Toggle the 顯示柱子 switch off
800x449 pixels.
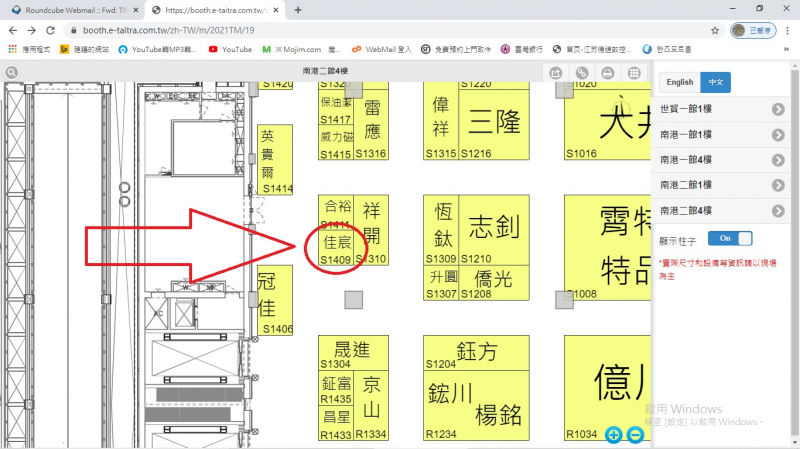coord(729,238)
